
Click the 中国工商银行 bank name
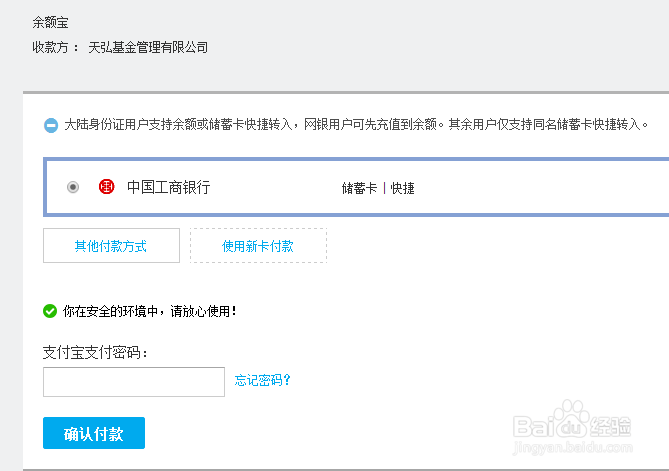pyautogui.click(x=168, y=187)
